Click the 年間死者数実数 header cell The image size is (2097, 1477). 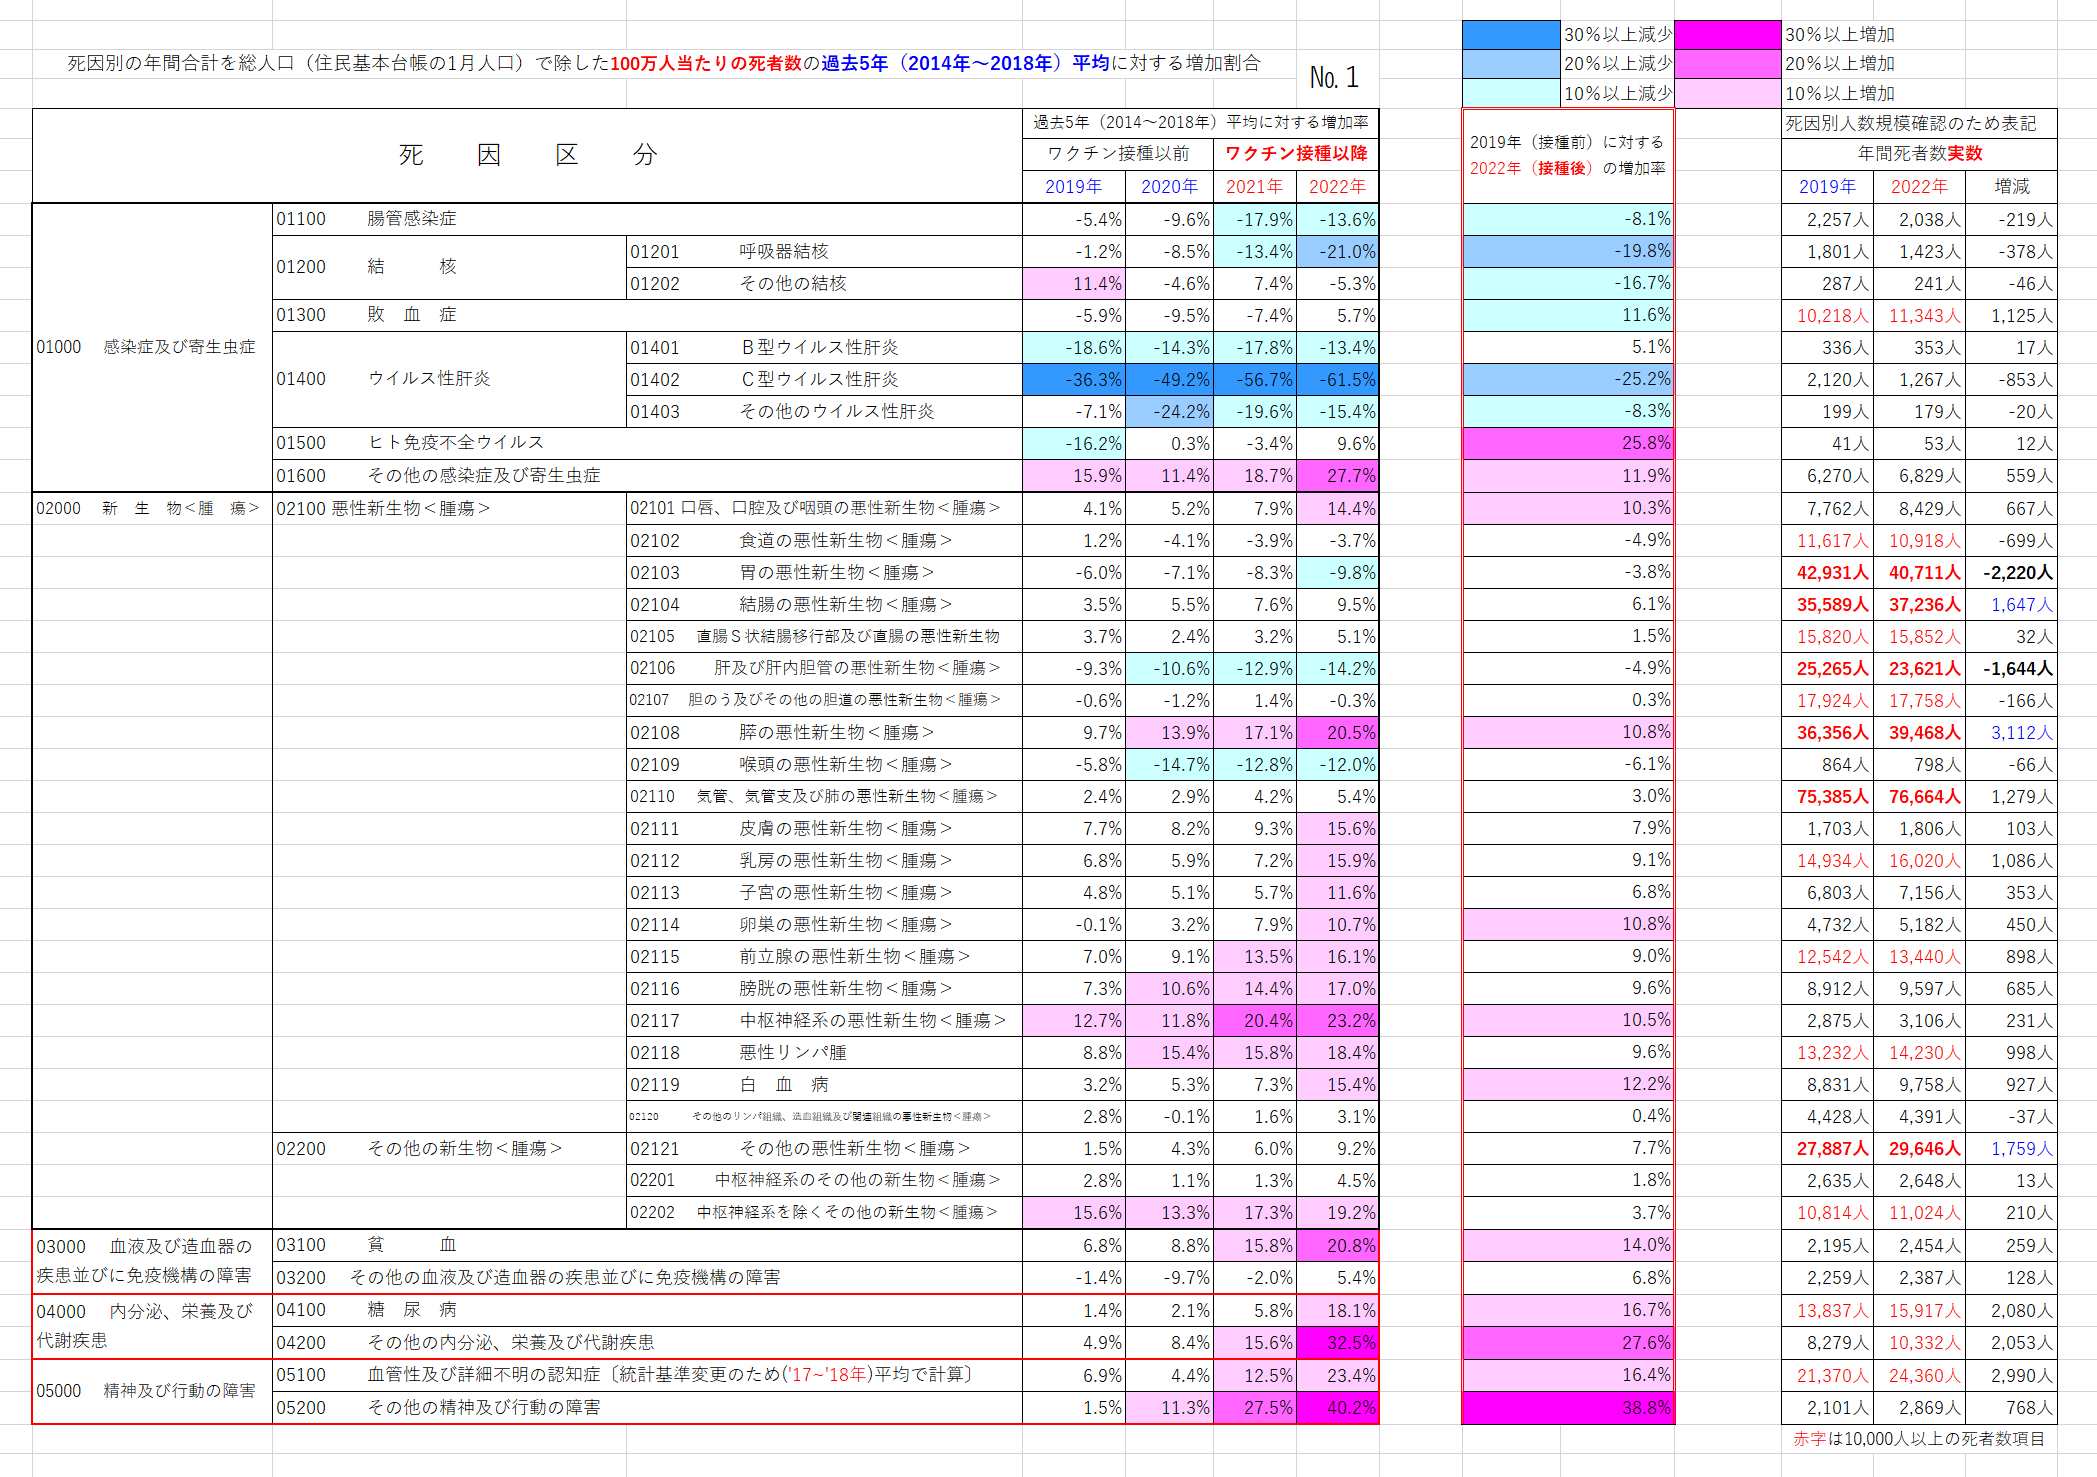[1919, 154]
